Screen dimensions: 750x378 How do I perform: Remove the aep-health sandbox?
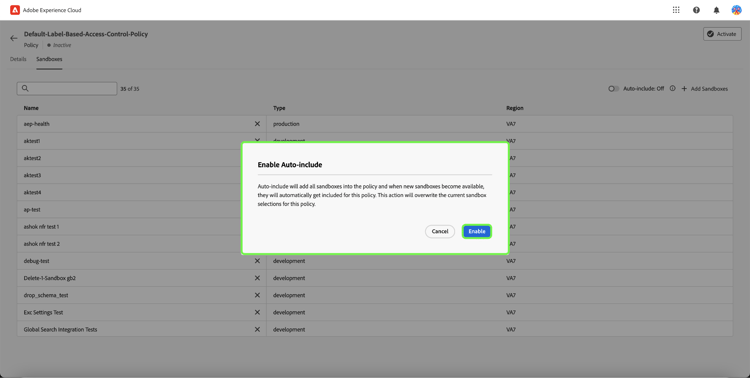(257, 124)
